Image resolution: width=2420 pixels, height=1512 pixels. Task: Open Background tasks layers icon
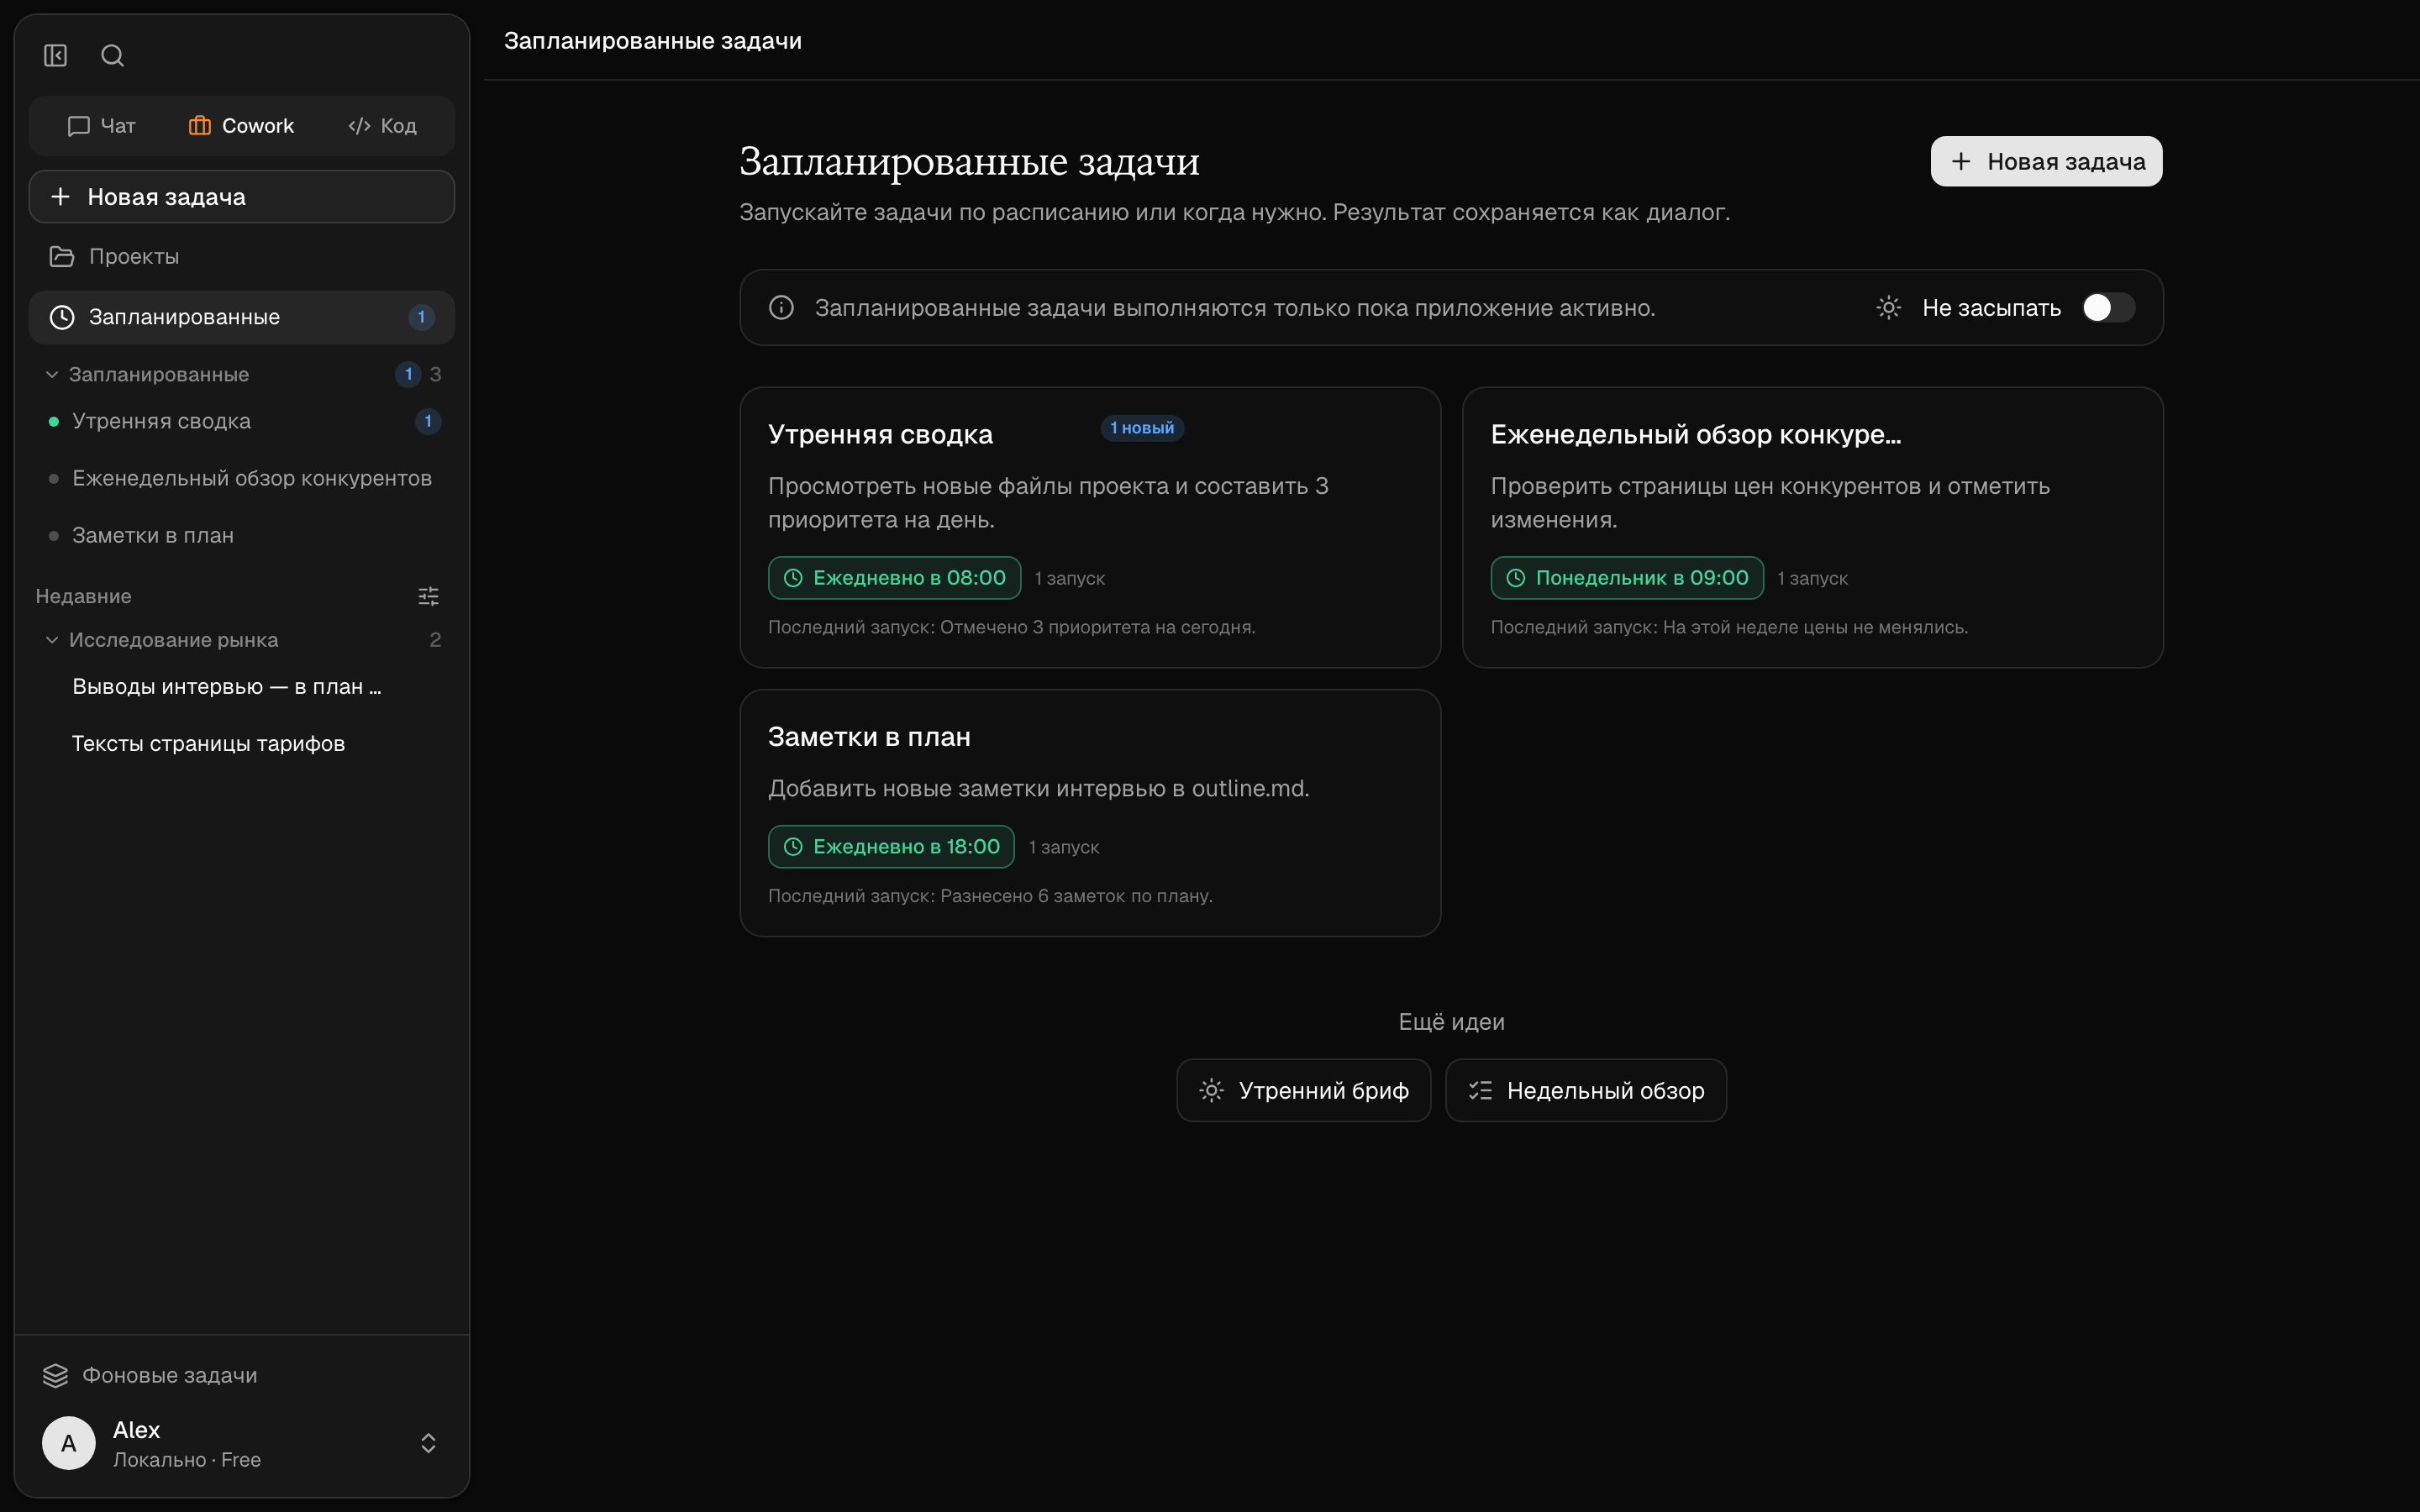[55, 1375]
